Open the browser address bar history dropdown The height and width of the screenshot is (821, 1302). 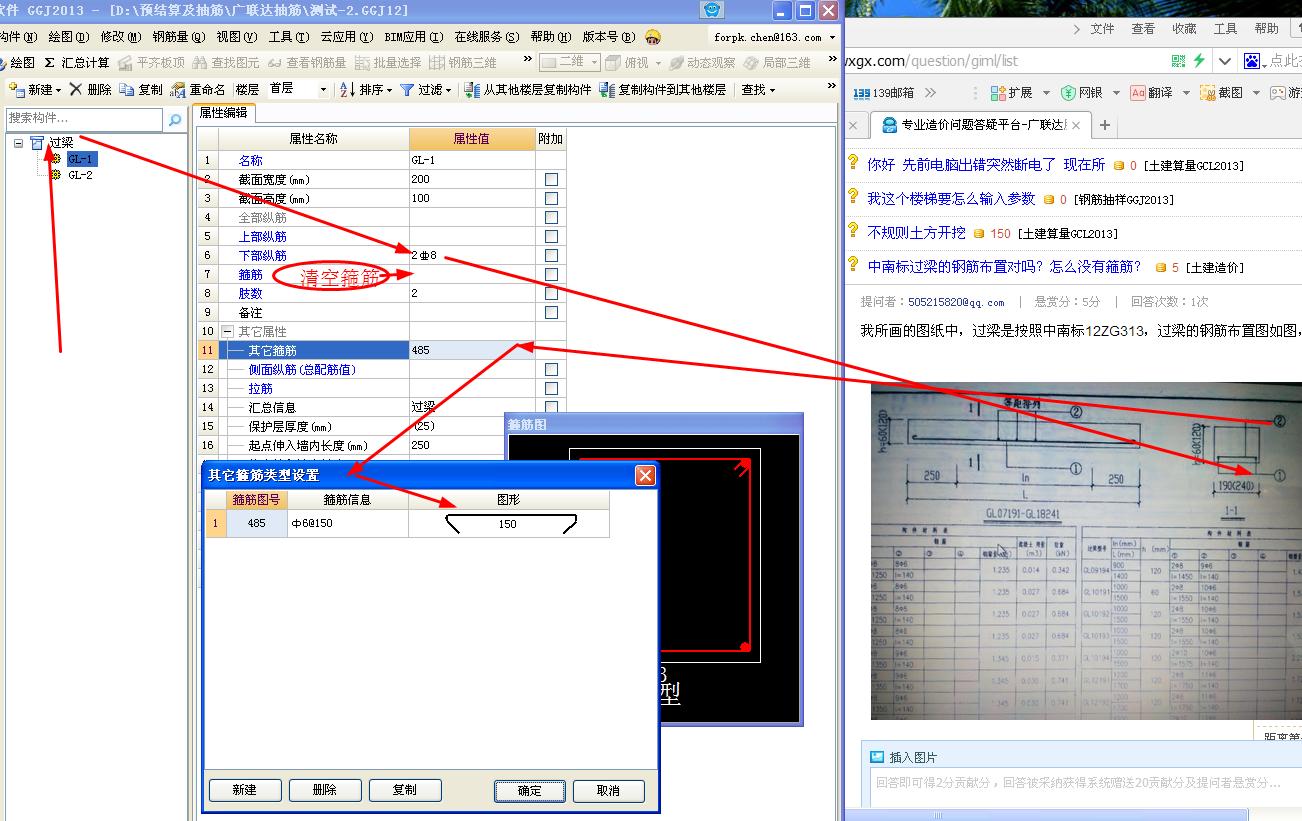pyautogui.click(x=1225, y=61)
